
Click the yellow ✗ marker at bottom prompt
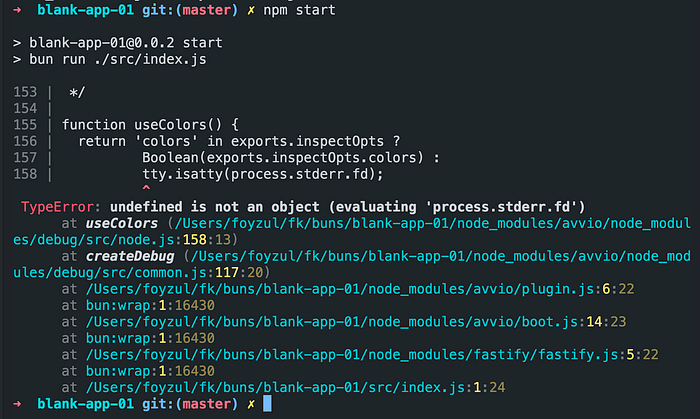tap(251, 404)
